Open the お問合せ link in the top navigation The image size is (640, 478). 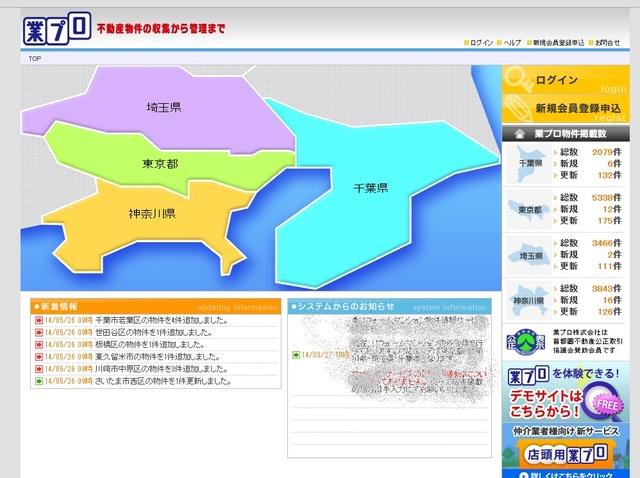[x=607, y=42]
